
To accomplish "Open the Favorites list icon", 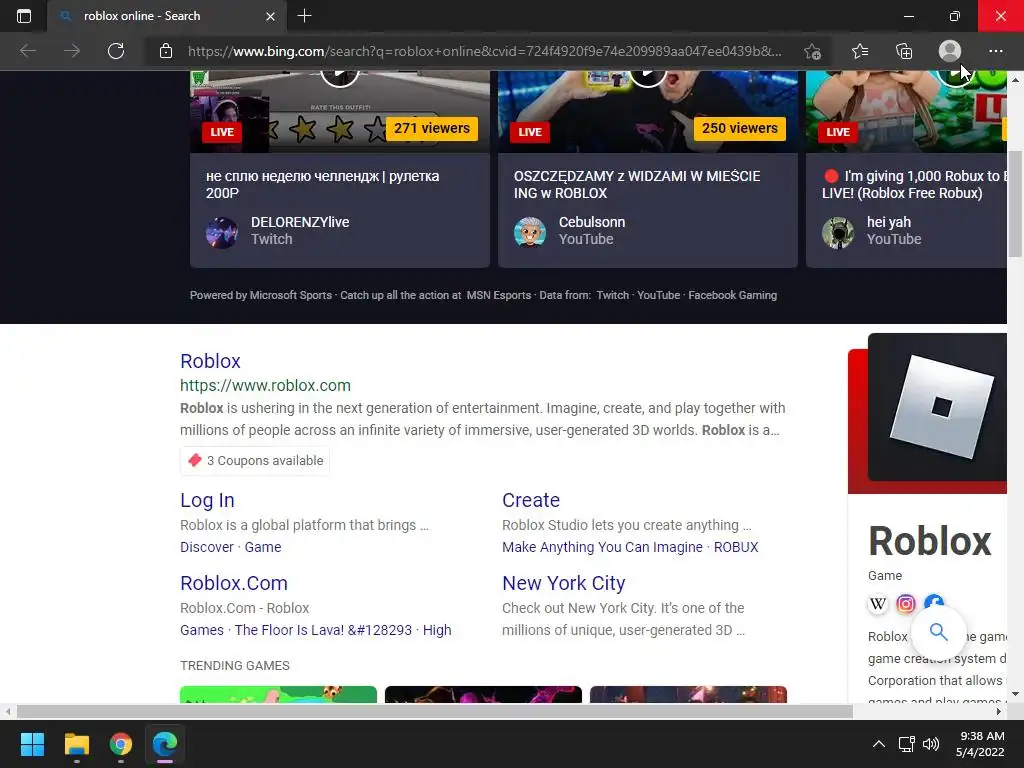I will coord(860,51).
